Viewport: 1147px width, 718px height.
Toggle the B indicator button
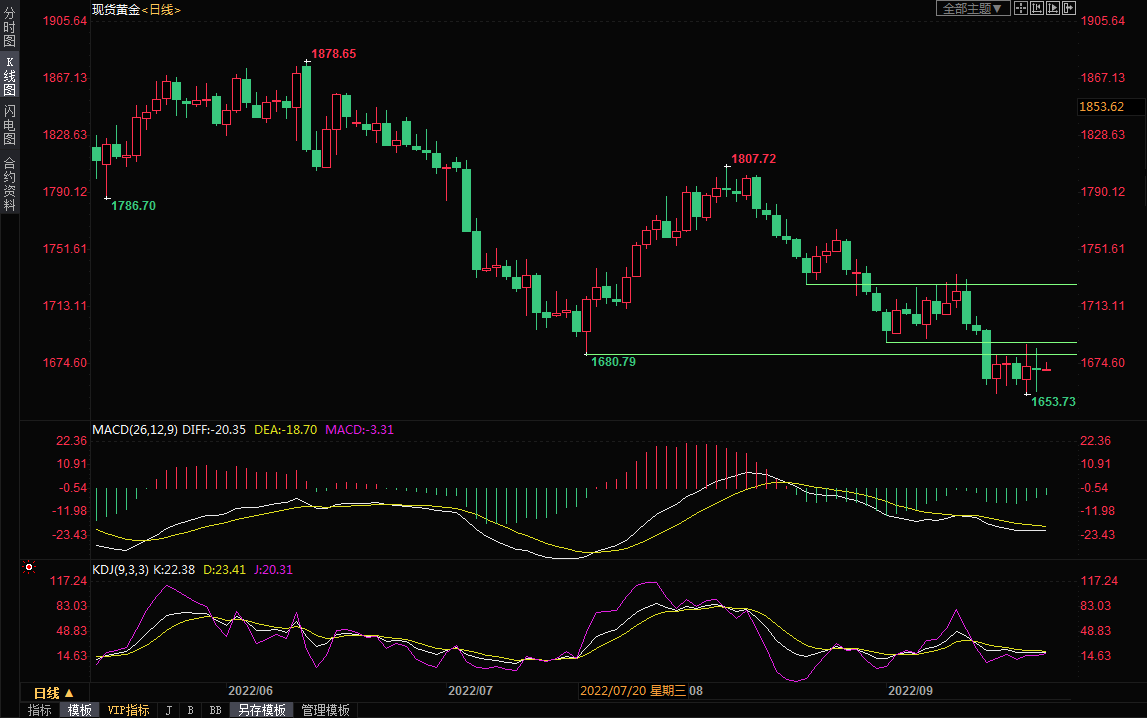tap(190, 710)
